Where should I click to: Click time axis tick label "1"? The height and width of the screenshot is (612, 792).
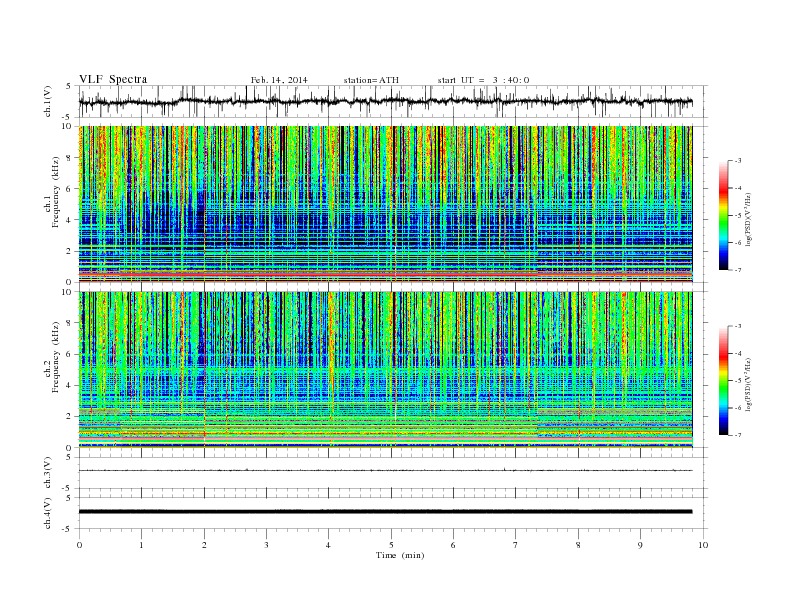142,545
